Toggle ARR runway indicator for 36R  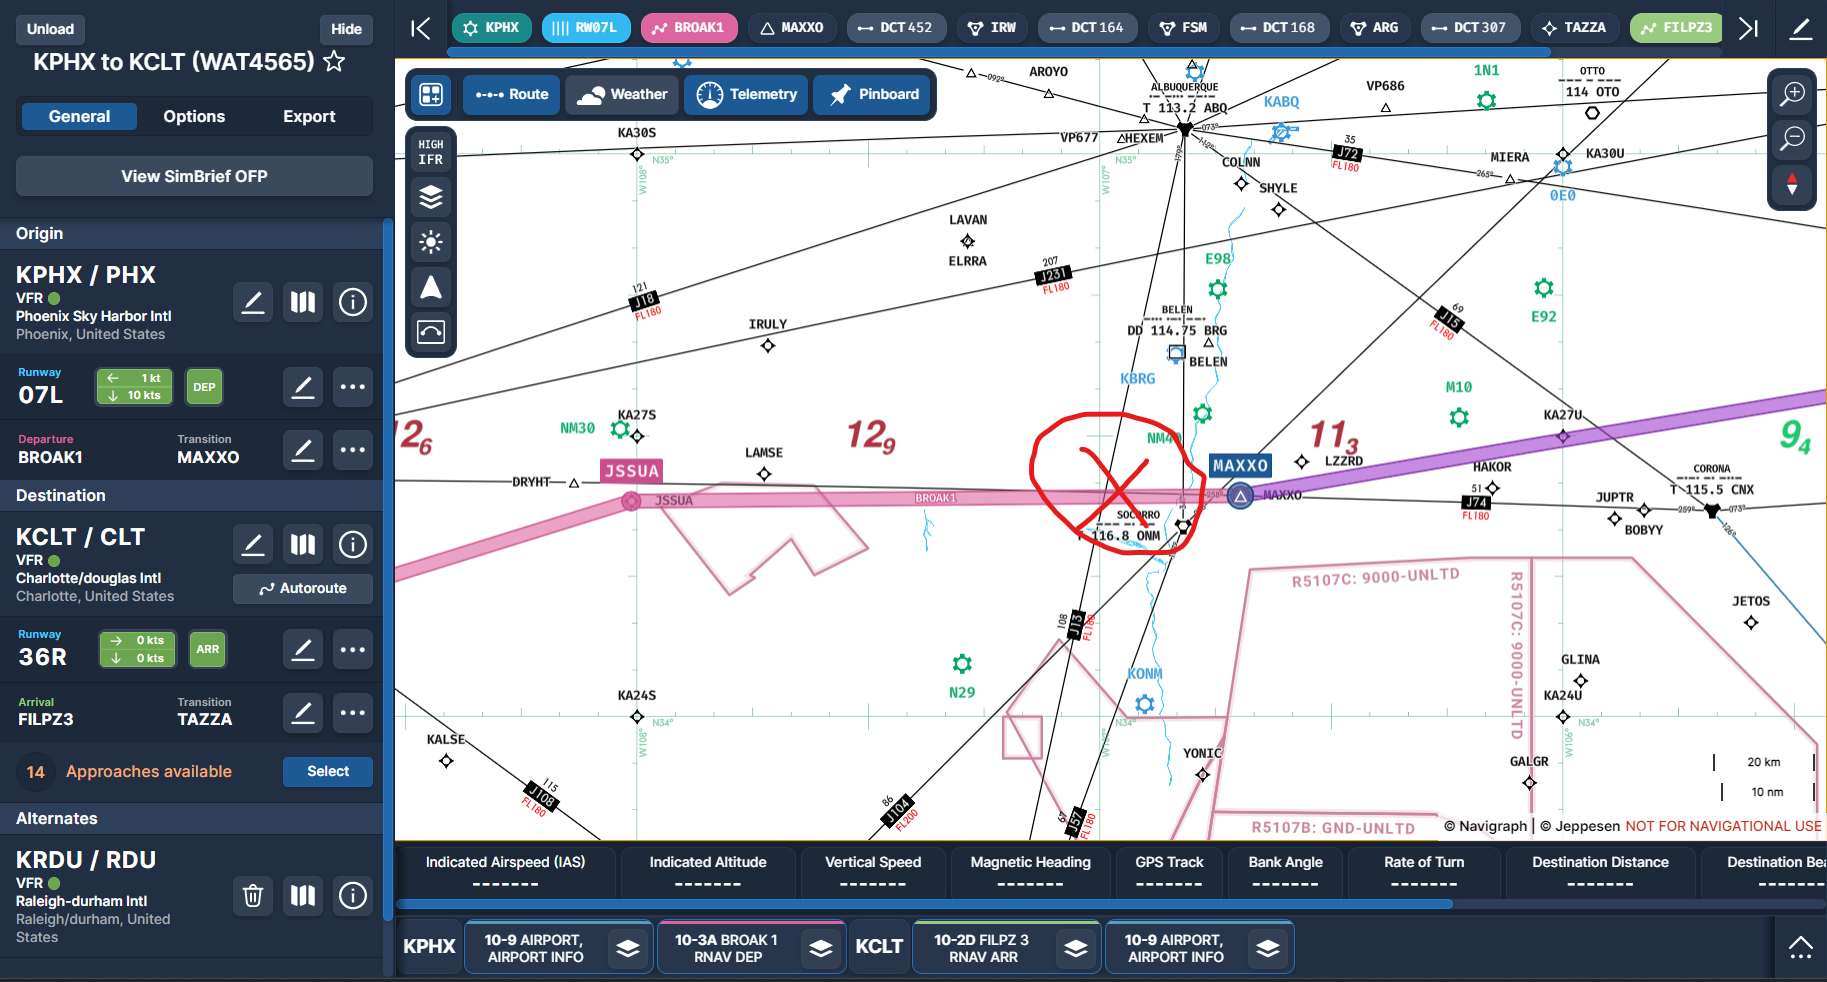click(207, 649)
